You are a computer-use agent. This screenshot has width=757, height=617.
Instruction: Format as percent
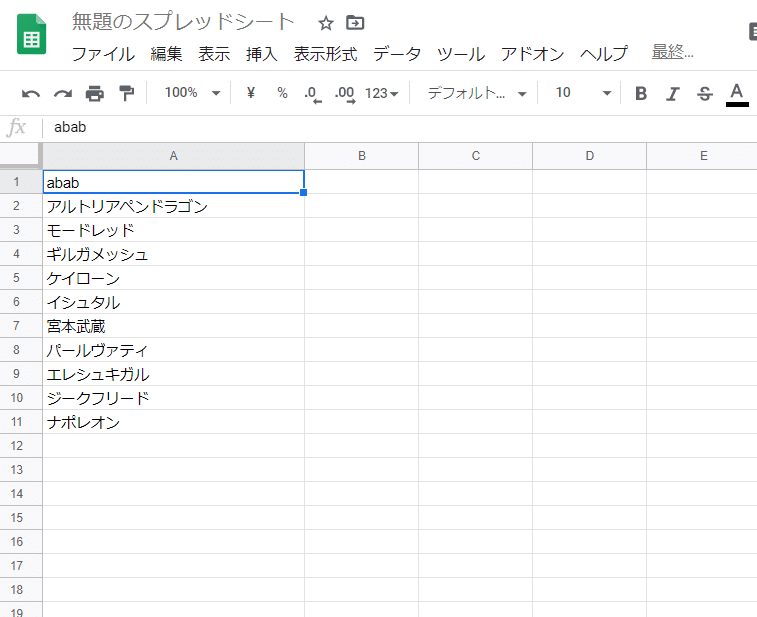pos(282,93)
